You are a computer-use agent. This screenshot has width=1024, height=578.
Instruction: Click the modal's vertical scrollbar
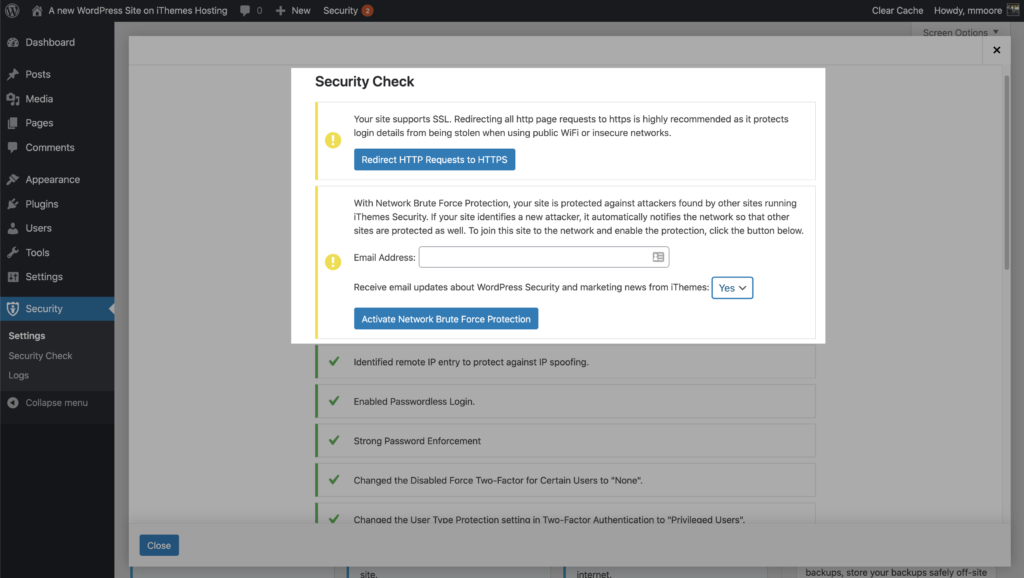1006,172
